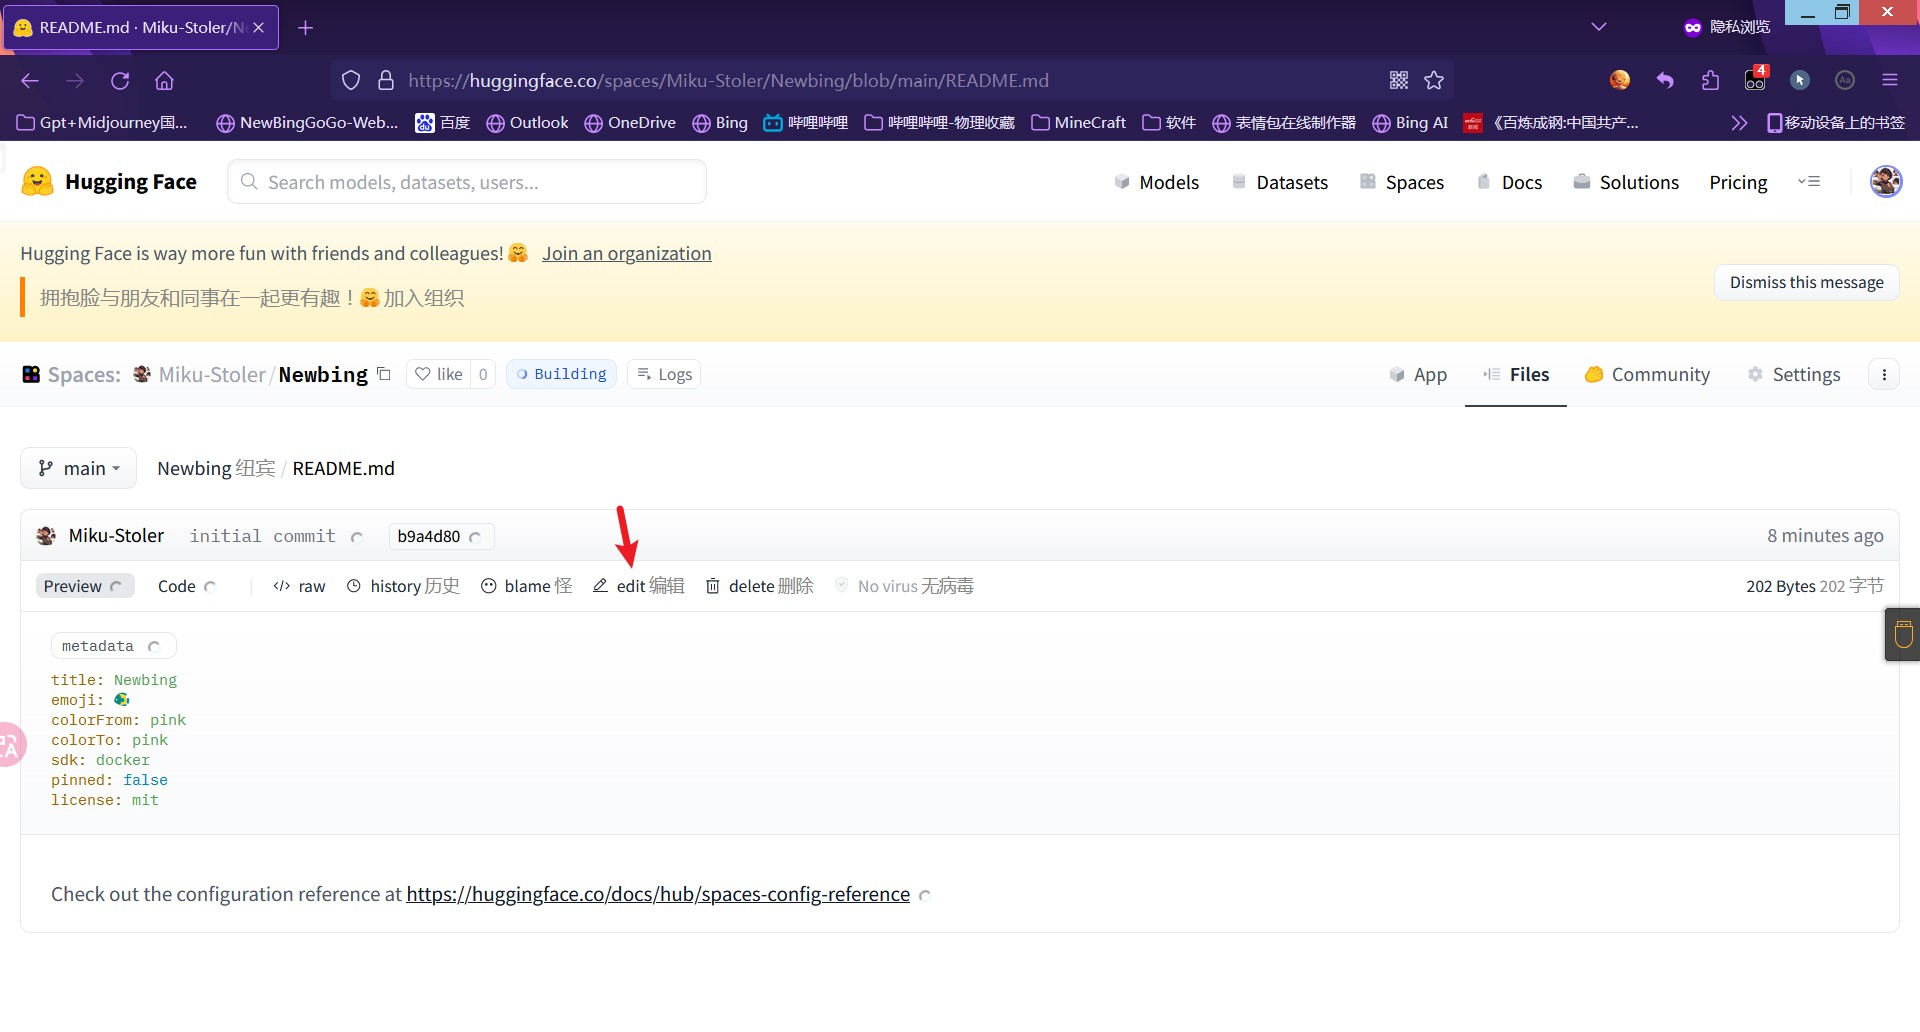Open the Outlook bookmark
The width and height of the screenshot is (1920, 1032).
pyautogui.click(x=527, y=123)
